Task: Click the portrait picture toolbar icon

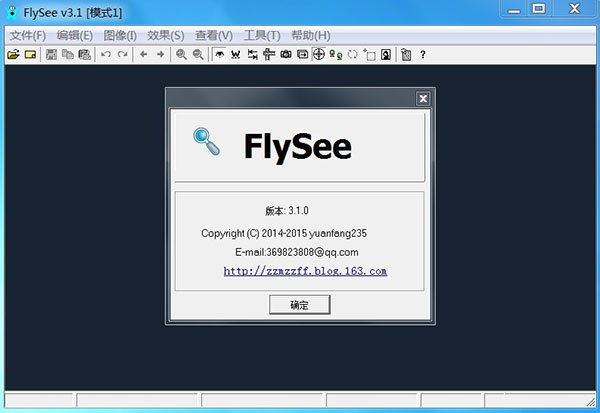Action: click(386, 55)
